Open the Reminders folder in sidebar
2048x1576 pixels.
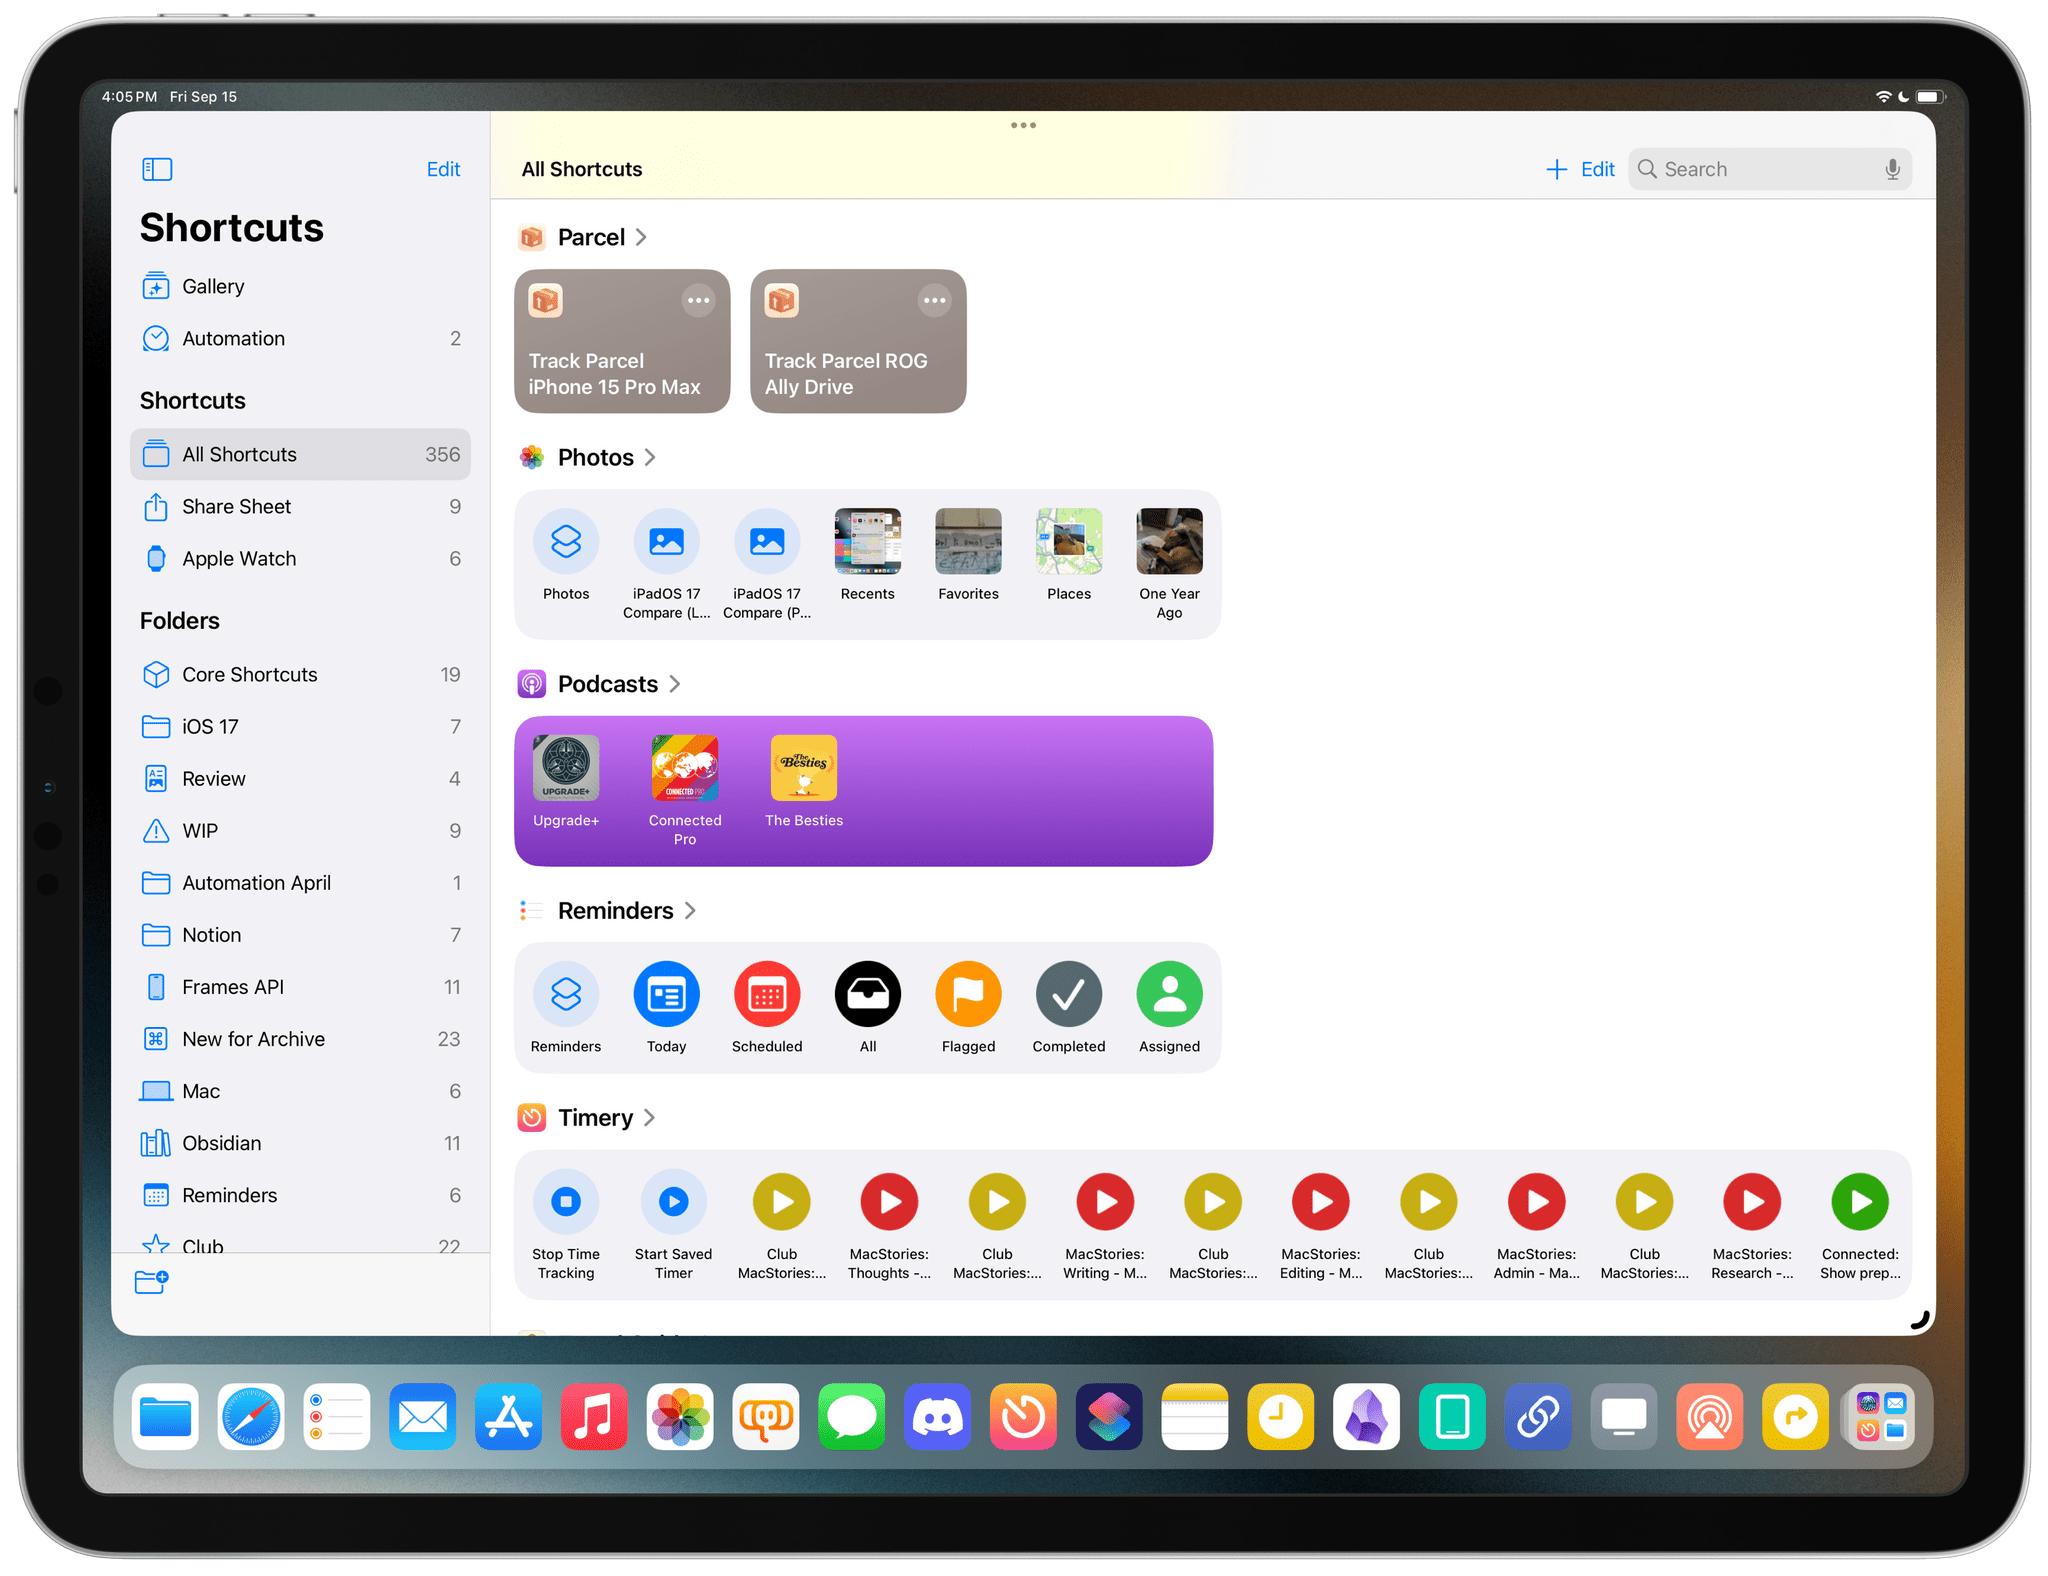[x=300, y=1194]
